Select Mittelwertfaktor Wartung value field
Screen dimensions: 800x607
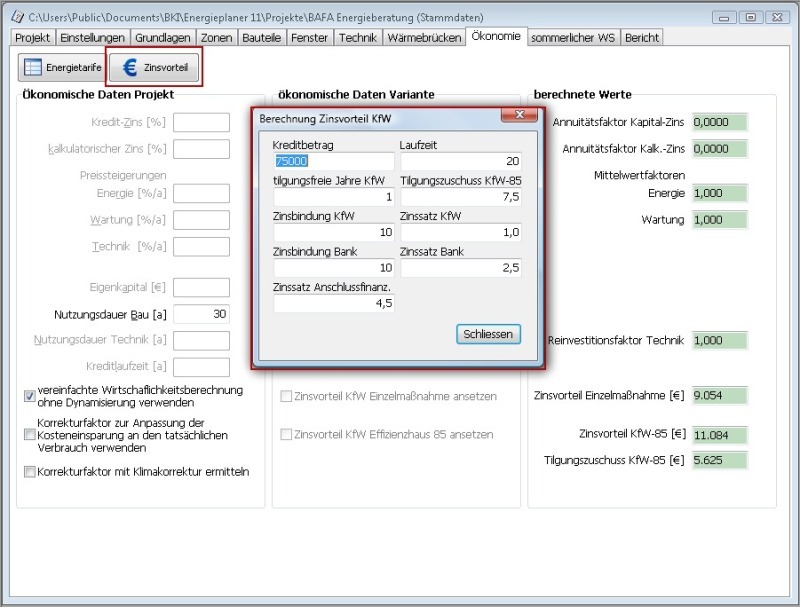coord(720,220)
